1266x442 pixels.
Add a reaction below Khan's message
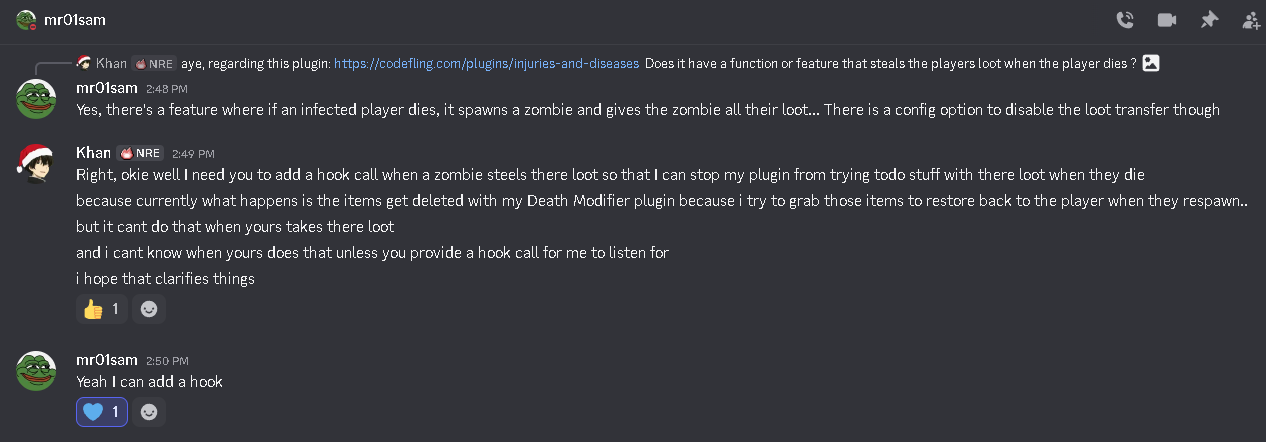[149, 309]
